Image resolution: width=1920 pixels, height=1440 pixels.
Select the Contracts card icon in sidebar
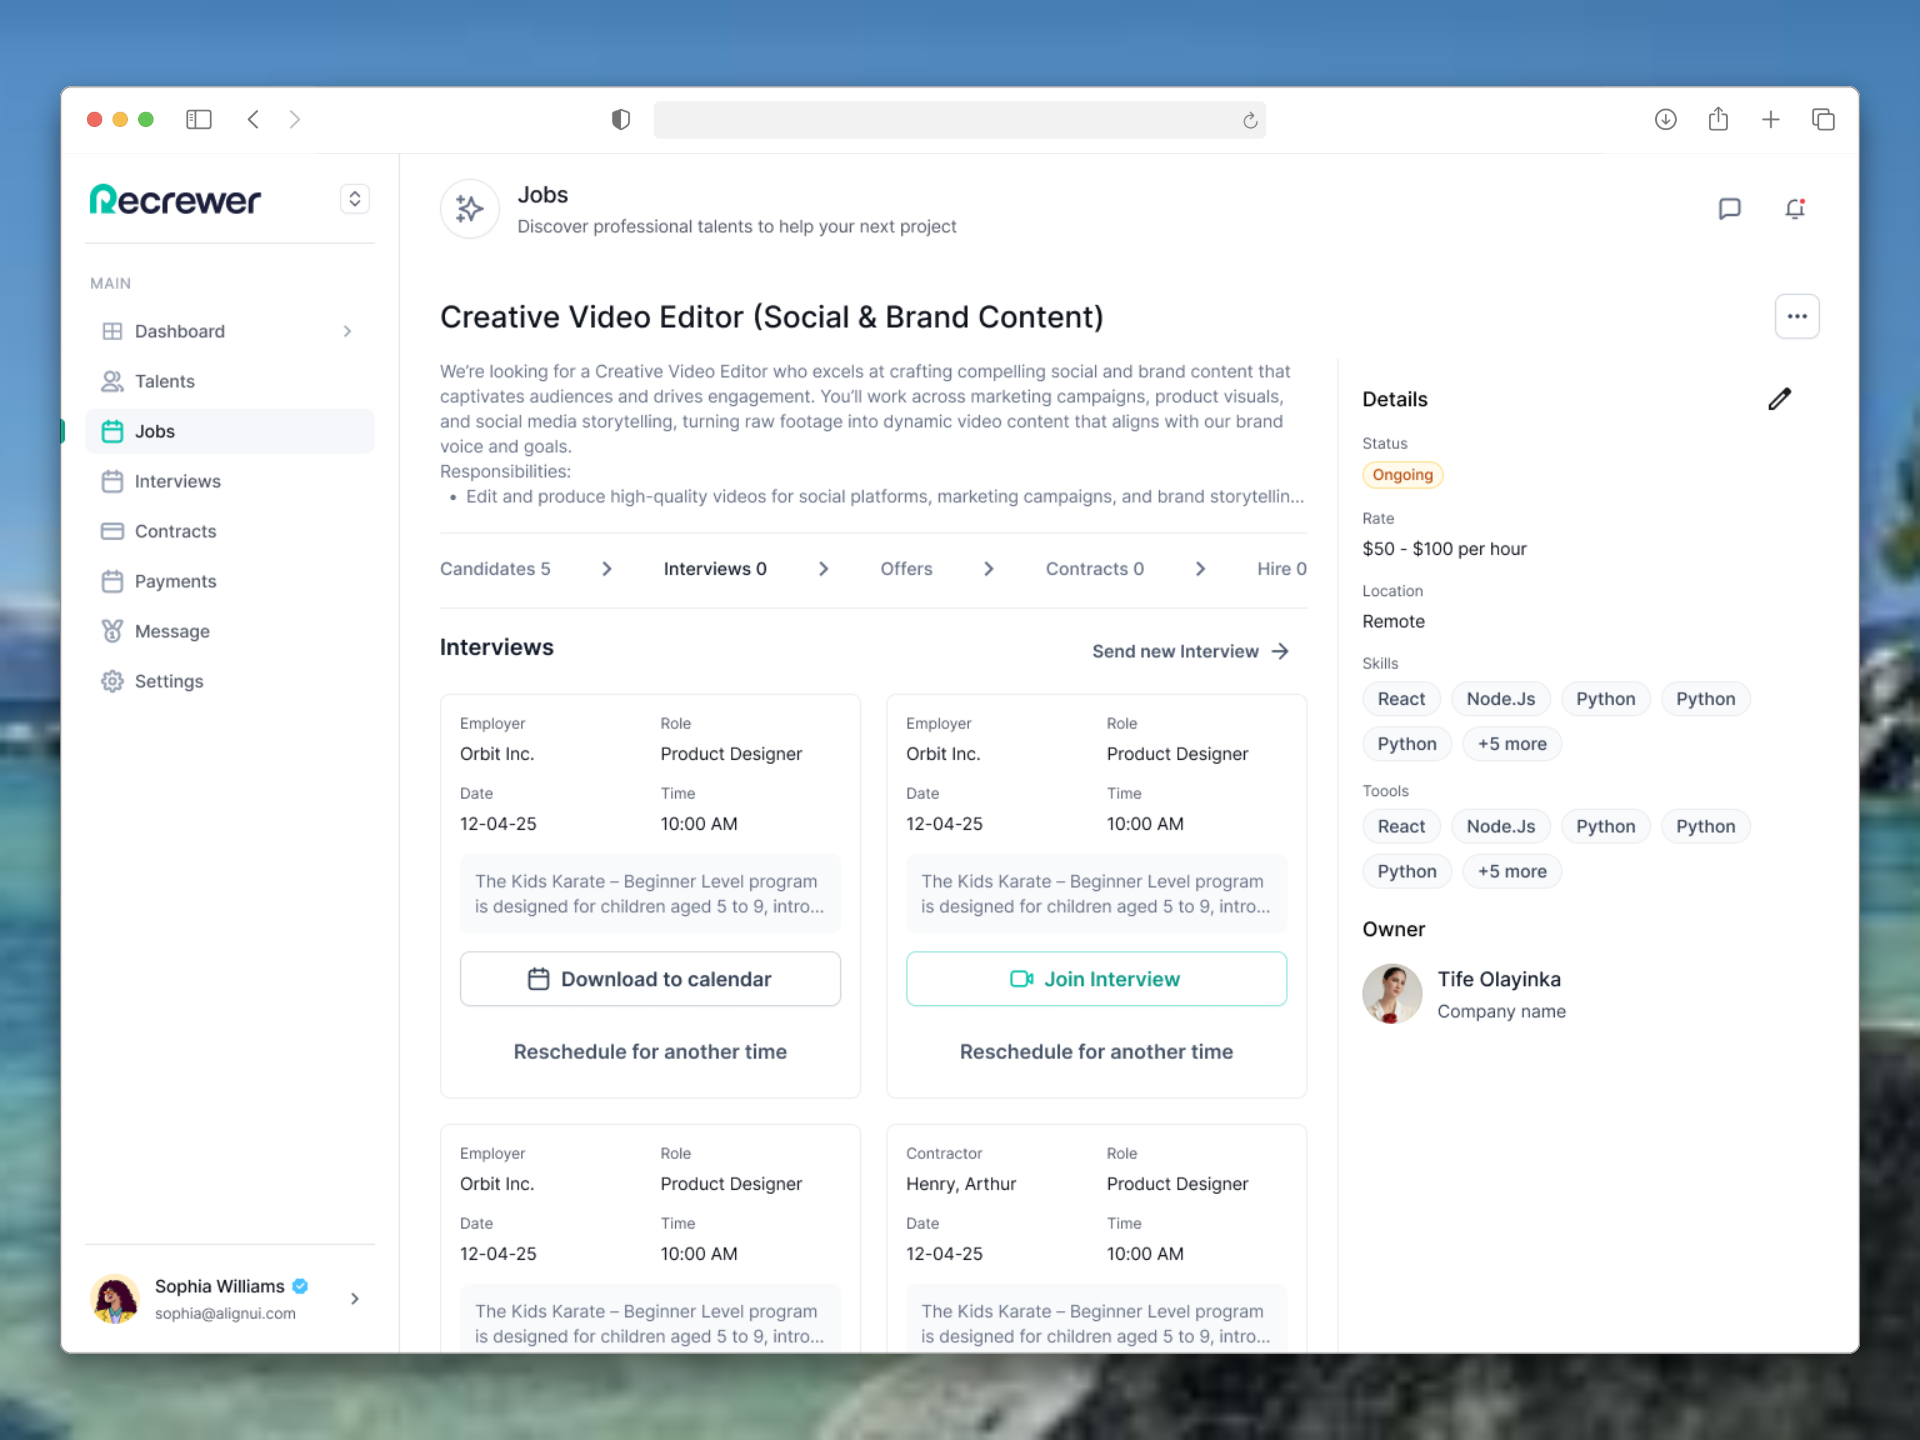(113, 531)
